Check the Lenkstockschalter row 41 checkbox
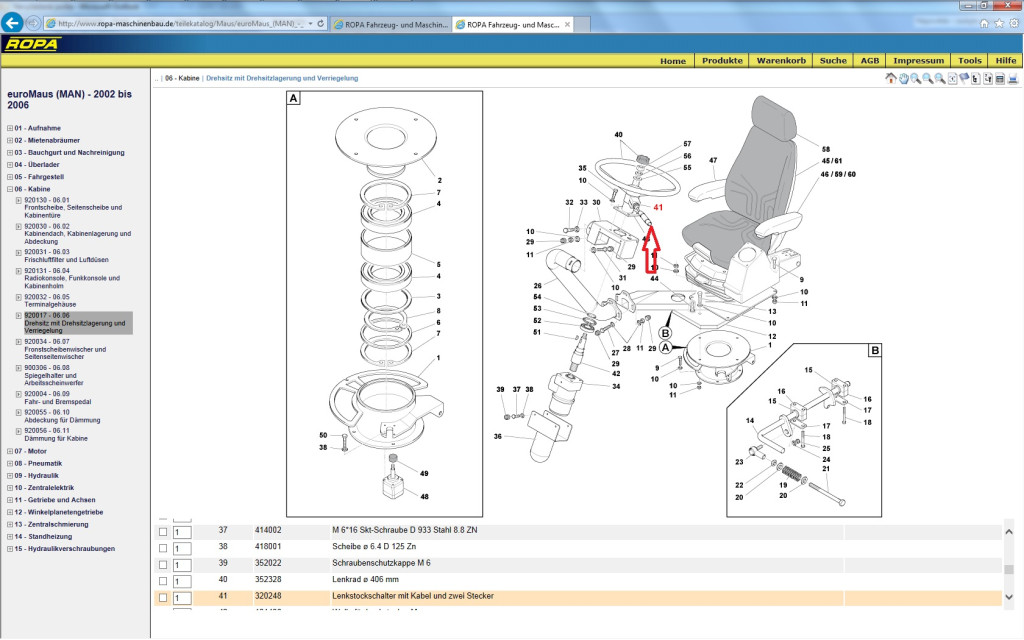Image resolution: width=1024 pixels, height=640 pixels. click(163, 597)
